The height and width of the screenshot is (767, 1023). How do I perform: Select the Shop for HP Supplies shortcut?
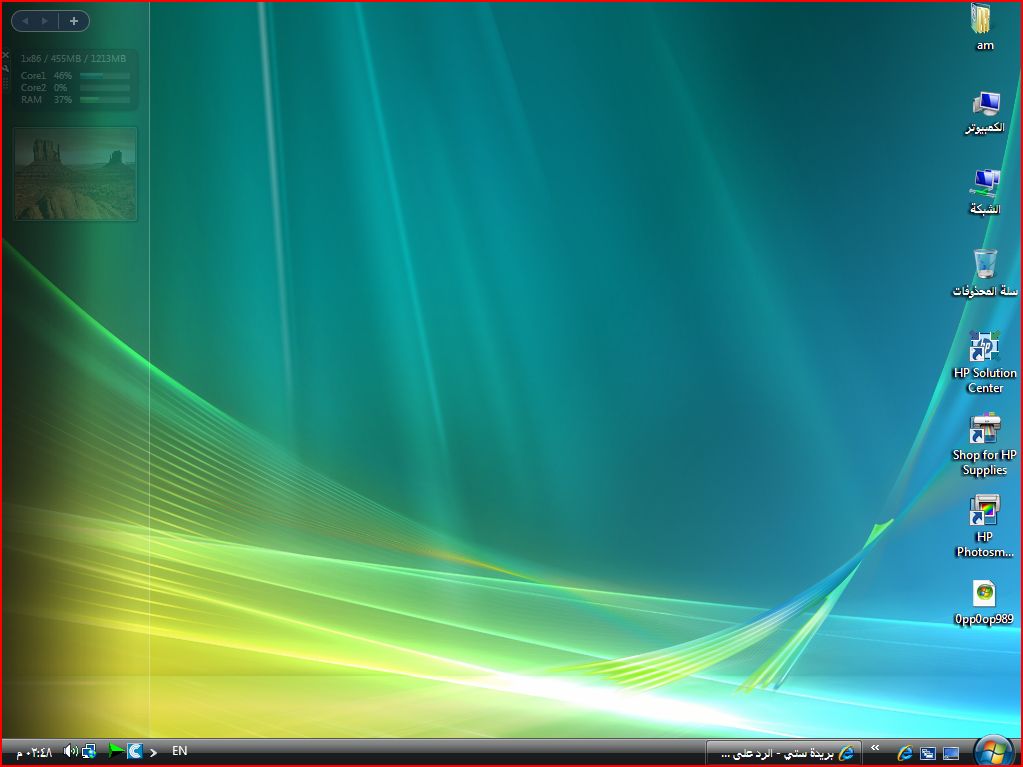click(985, 444)
